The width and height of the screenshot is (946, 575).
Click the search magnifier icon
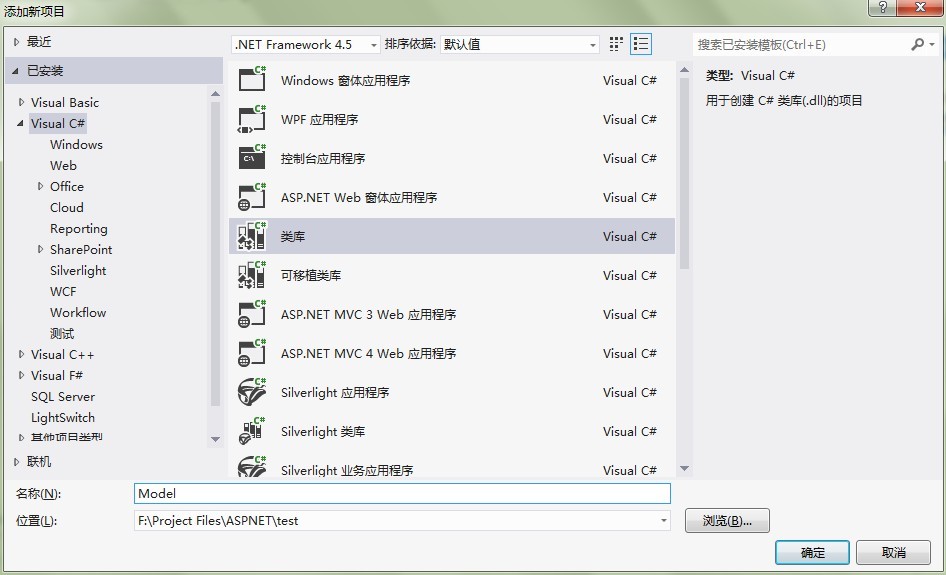click(918, 44)
